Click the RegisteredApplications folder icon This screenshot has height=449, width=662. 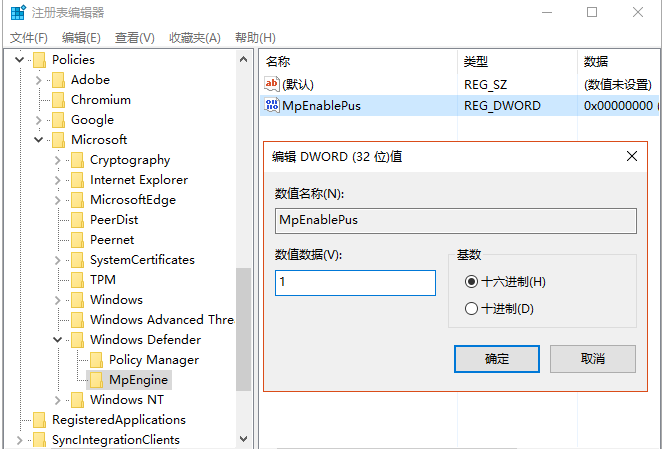(x=40, y=420)
